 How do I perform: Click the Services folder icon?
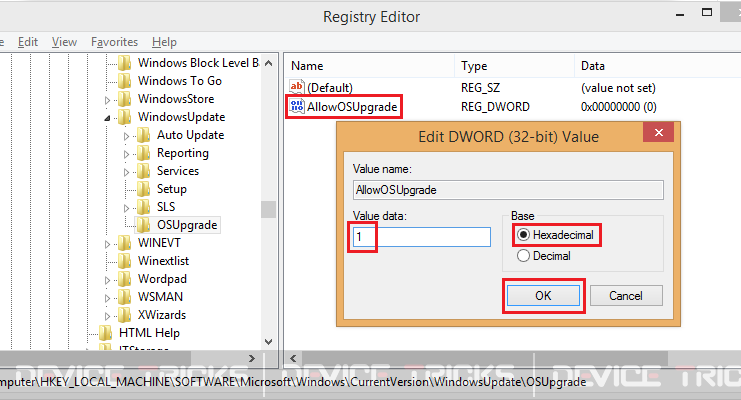click(x=143, y=171)
